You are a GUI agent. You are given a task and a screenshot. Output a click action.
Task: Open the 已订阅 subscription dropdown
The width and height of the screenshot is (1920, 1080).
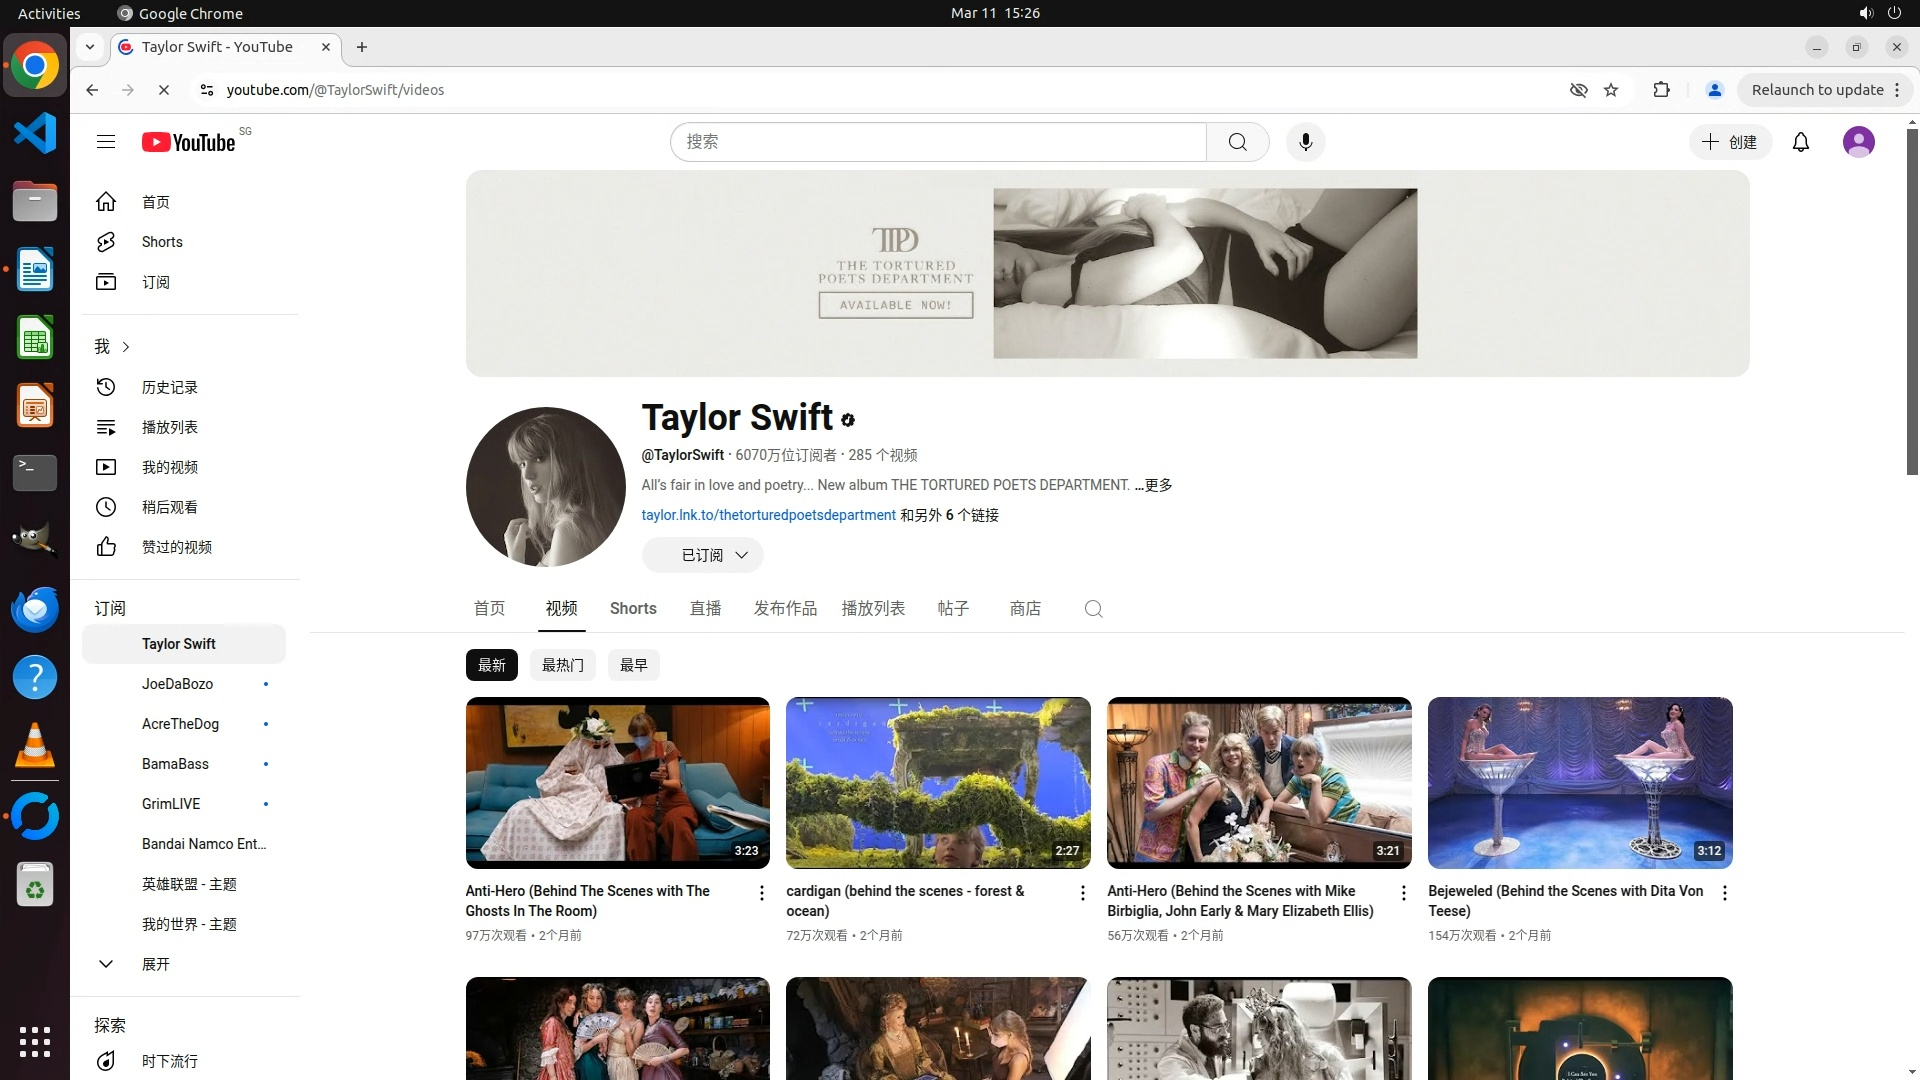coord(702,555)
